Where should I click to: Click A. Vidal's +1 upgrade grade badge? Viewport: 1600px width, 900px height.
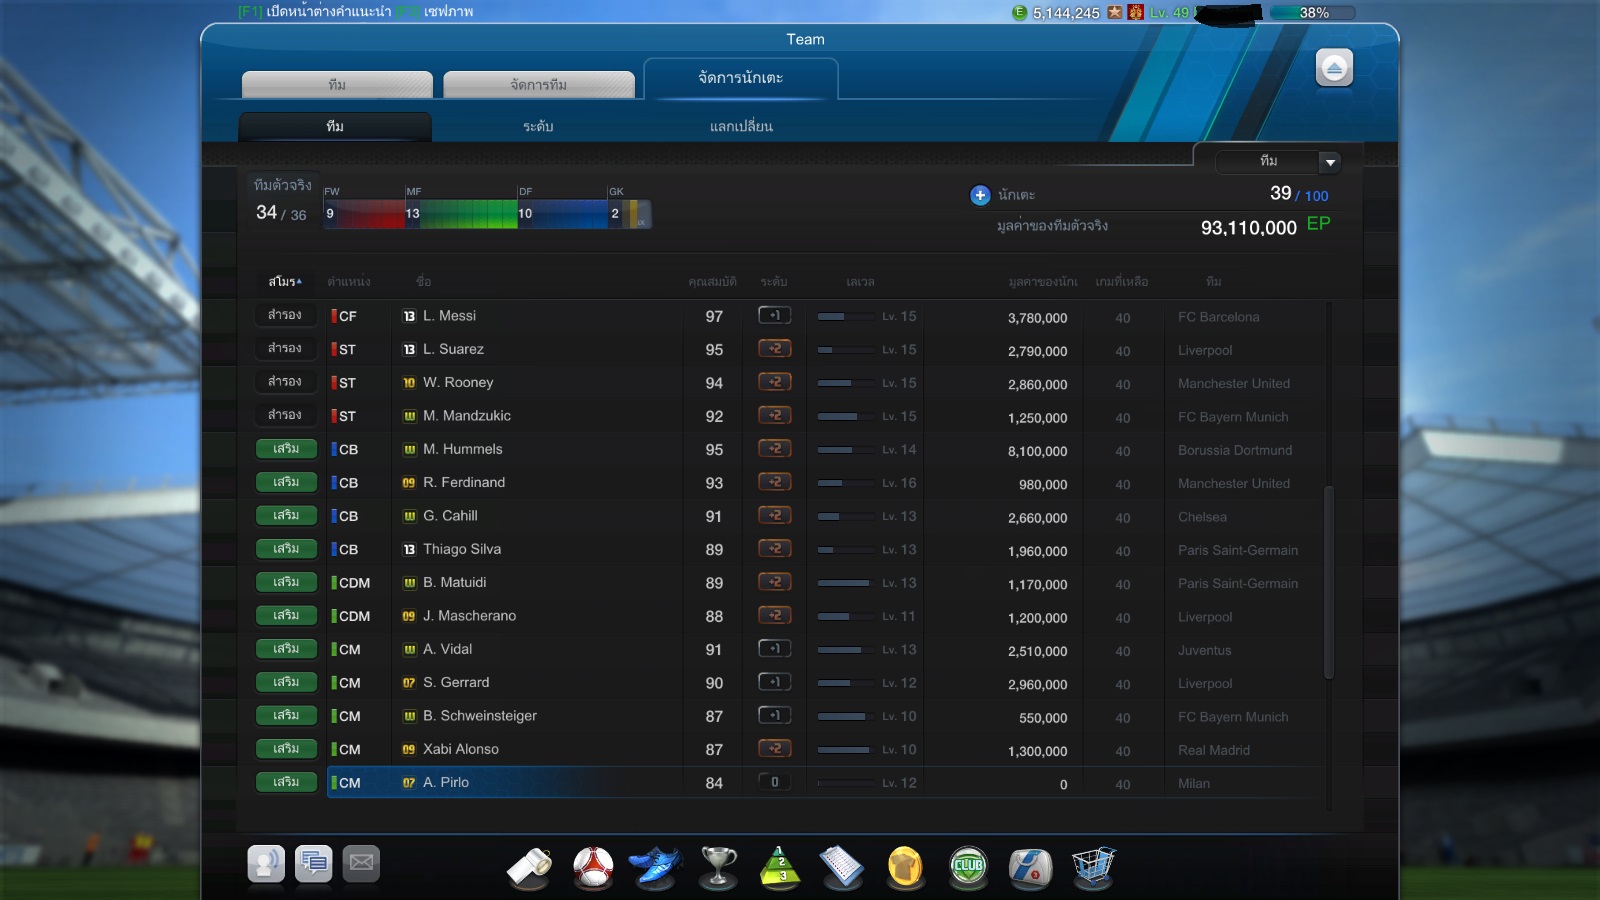tap(775, 649)
